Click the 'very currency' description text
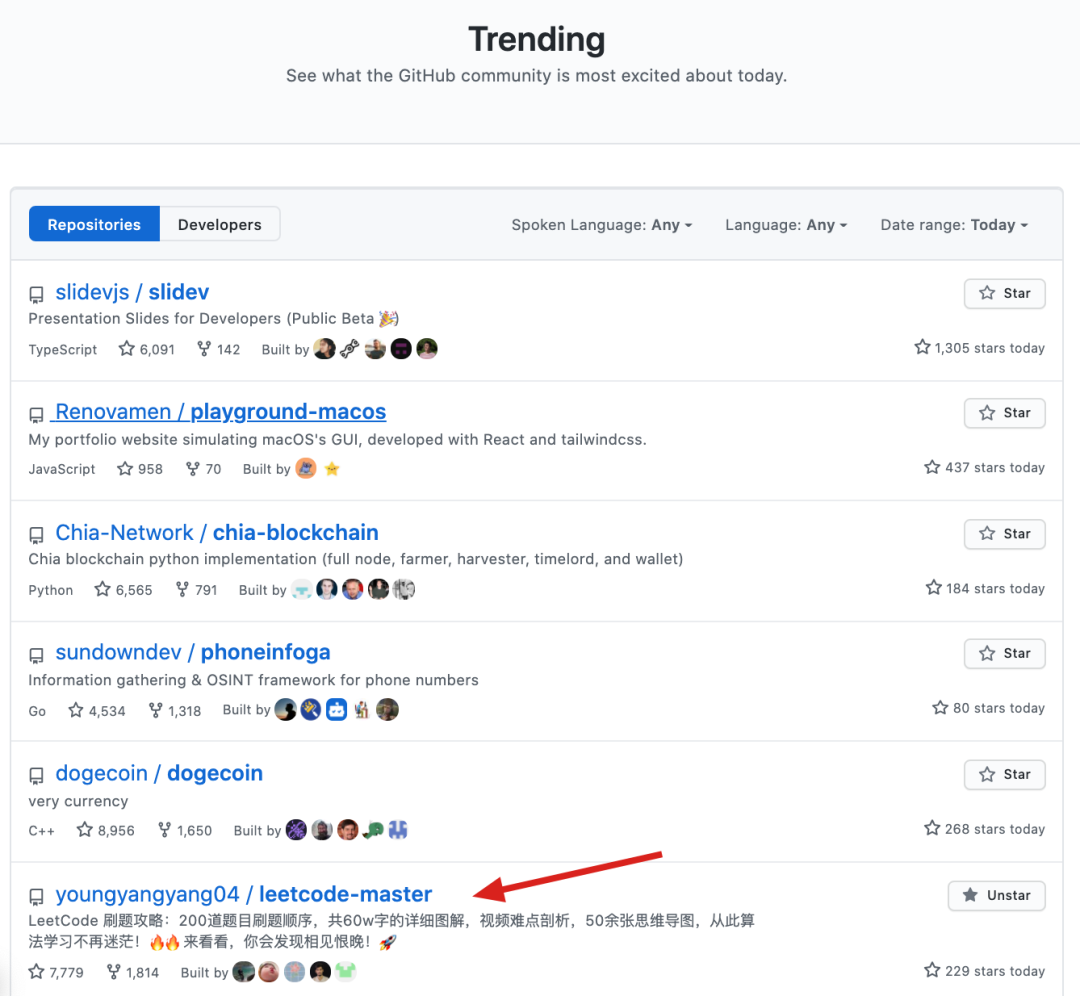 click(78, 801)
